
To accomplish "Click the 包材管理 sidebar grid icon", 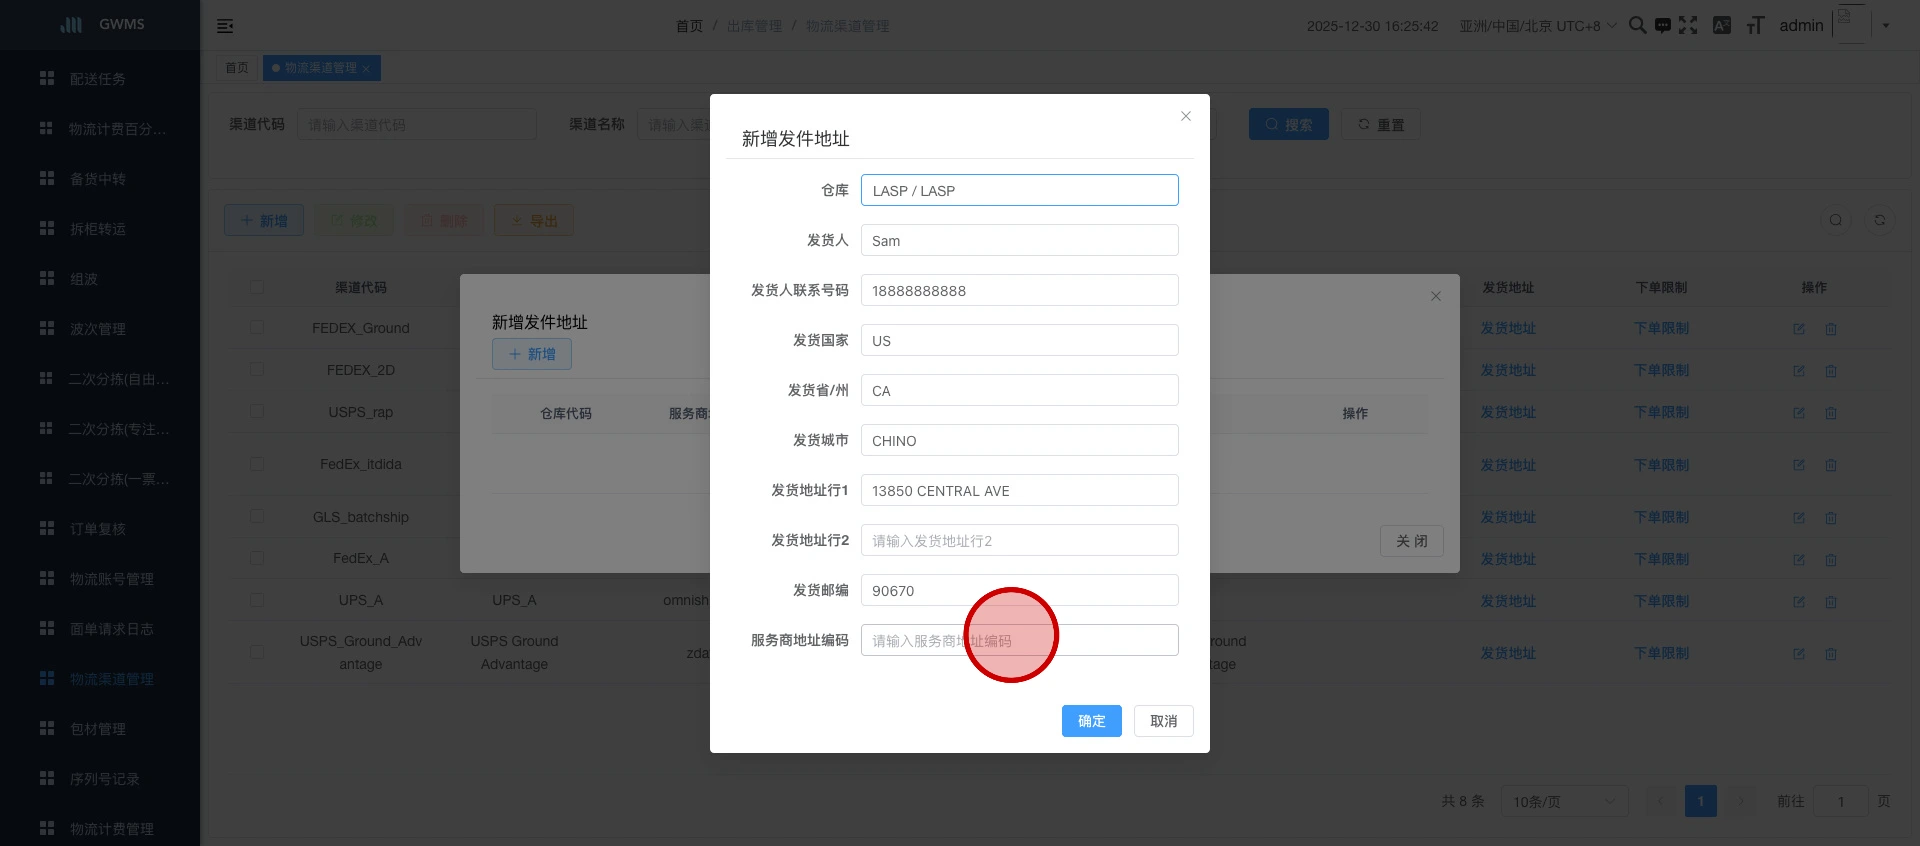I will click(46, 728).
